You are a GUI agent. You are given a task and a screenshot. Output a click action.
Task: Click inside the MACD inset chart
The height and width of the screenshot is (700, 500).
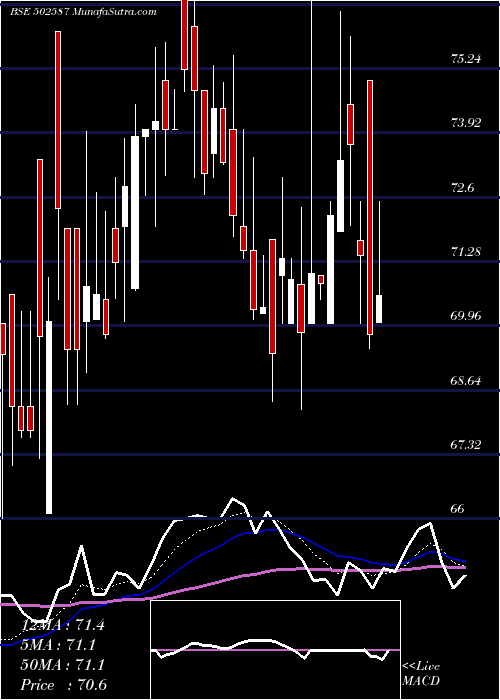pyautogui.click(x=275, y=650)
